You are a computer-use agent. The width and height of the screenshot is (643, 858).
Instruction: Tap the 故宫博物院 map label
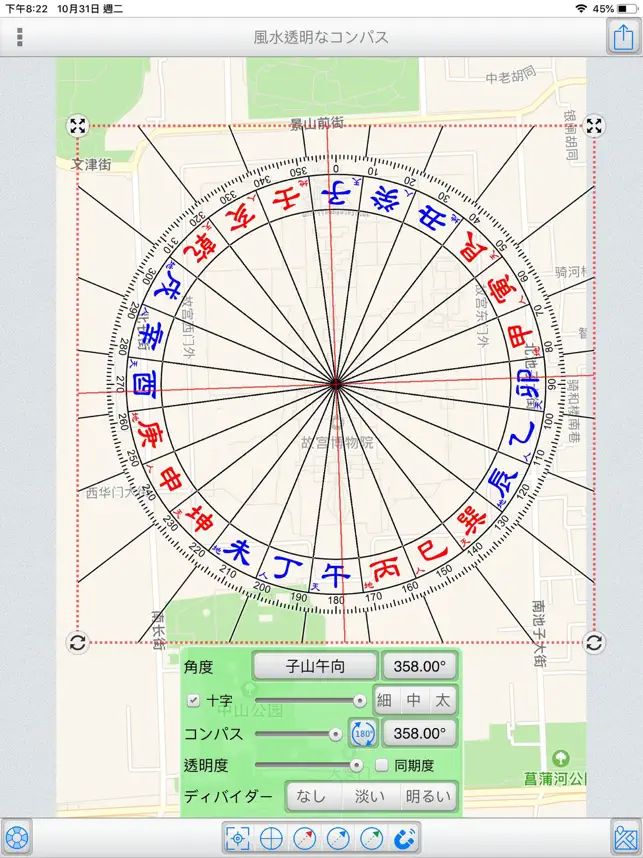pyautogui.click(x=337, y=442)
